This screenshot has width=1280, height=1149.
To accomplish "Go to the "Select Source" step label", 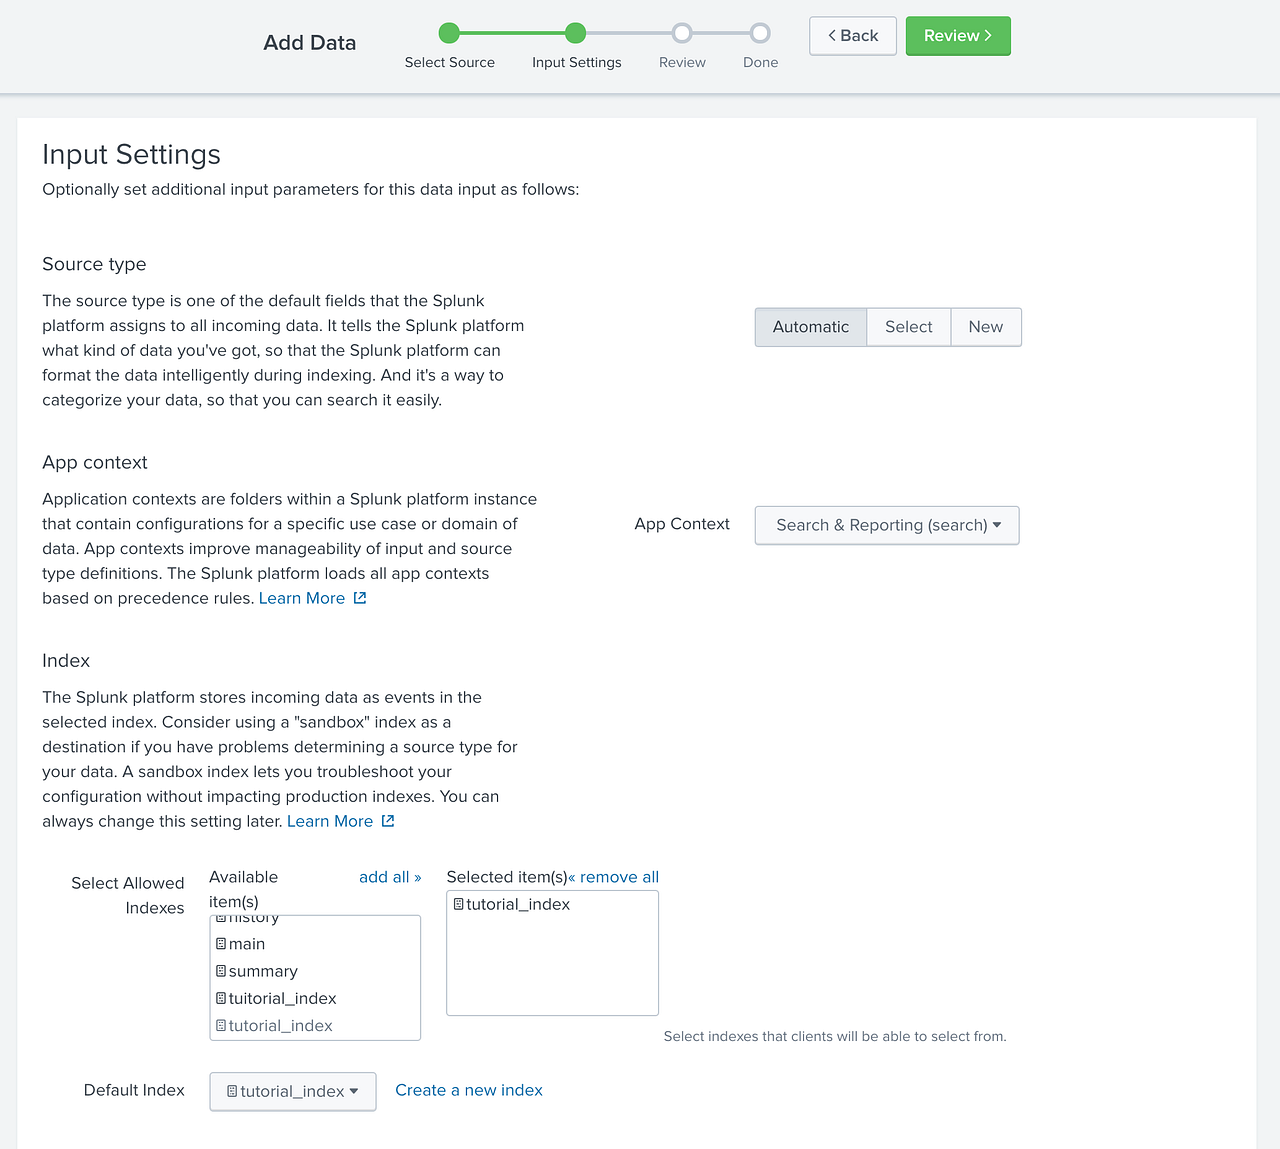I will point(449,62).
